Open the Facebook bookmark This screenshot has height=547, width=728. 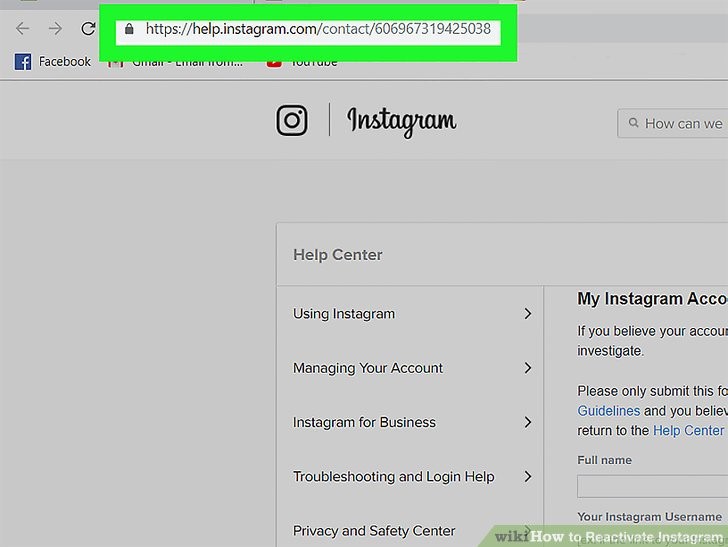click(x=52, y=61)
